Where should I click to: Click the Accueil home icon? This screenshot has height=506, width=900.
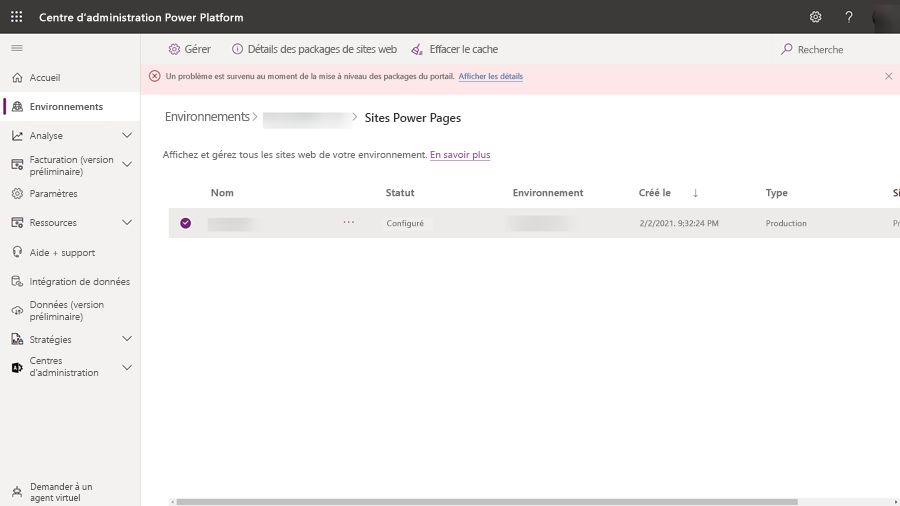pos(17,77)
